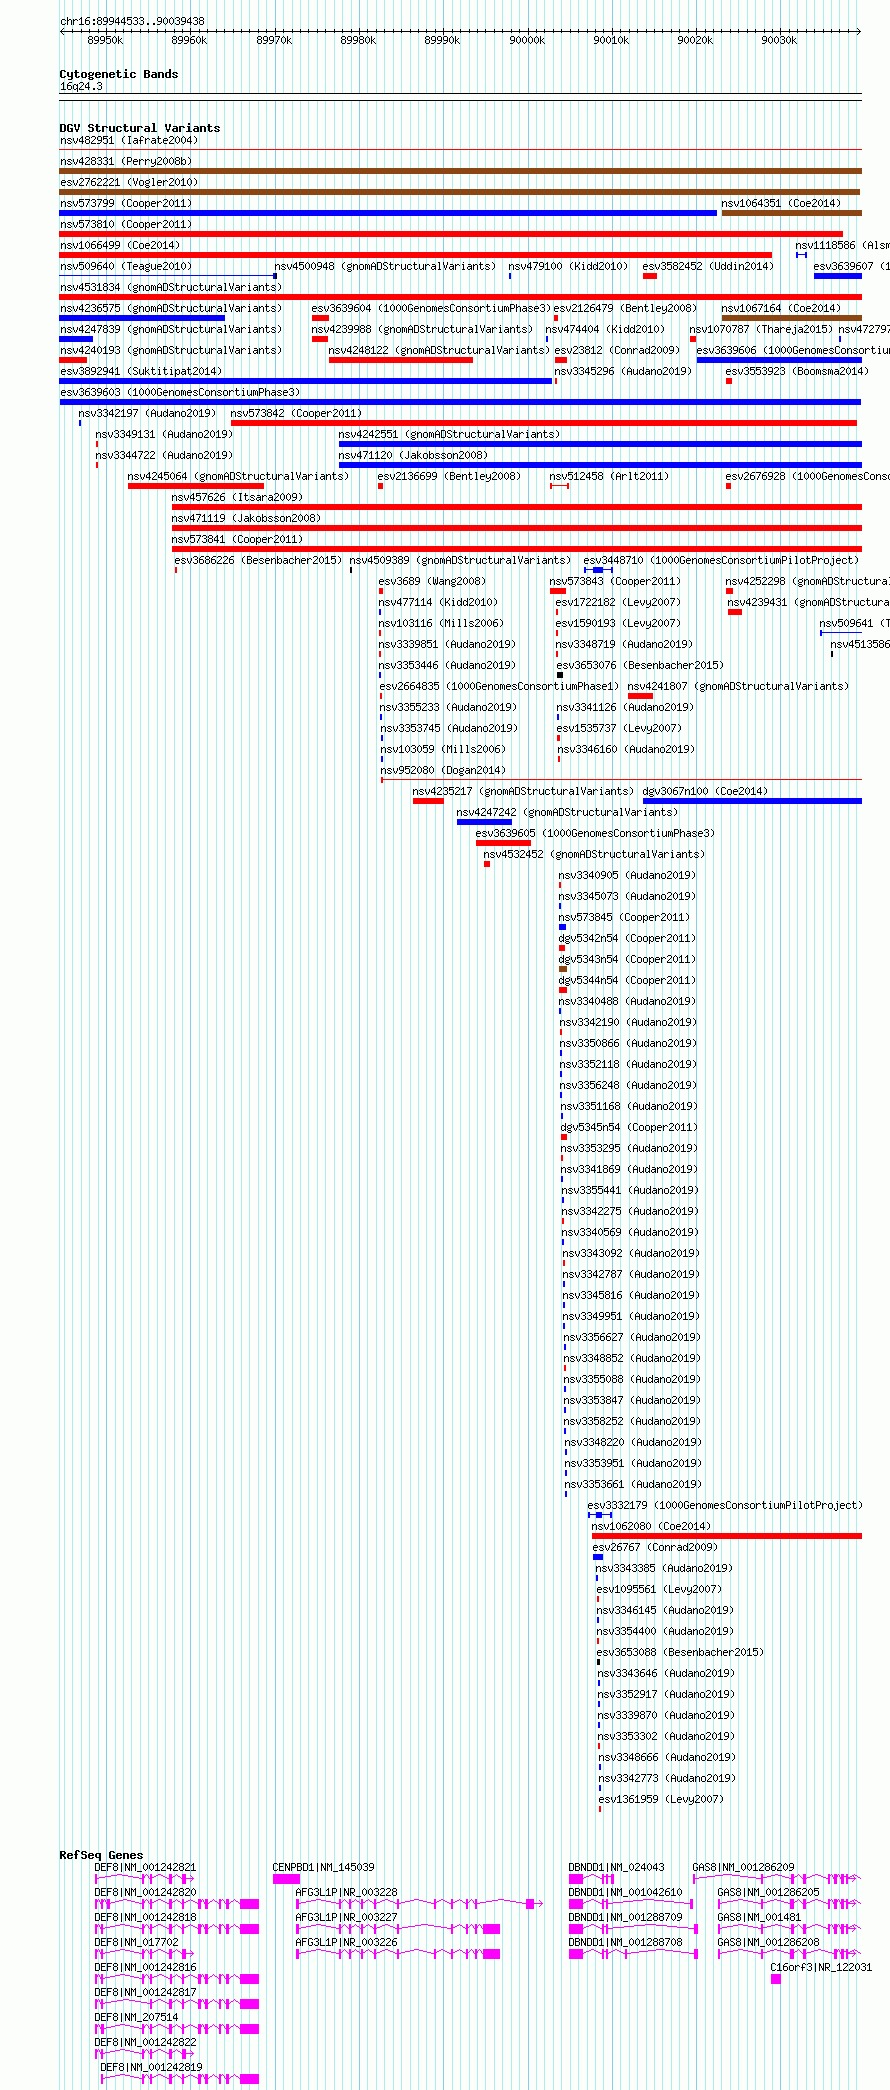Select nsv512458 (Arlt2011) label
Screen dimensions: 890x2090
[x=609, y=476]
